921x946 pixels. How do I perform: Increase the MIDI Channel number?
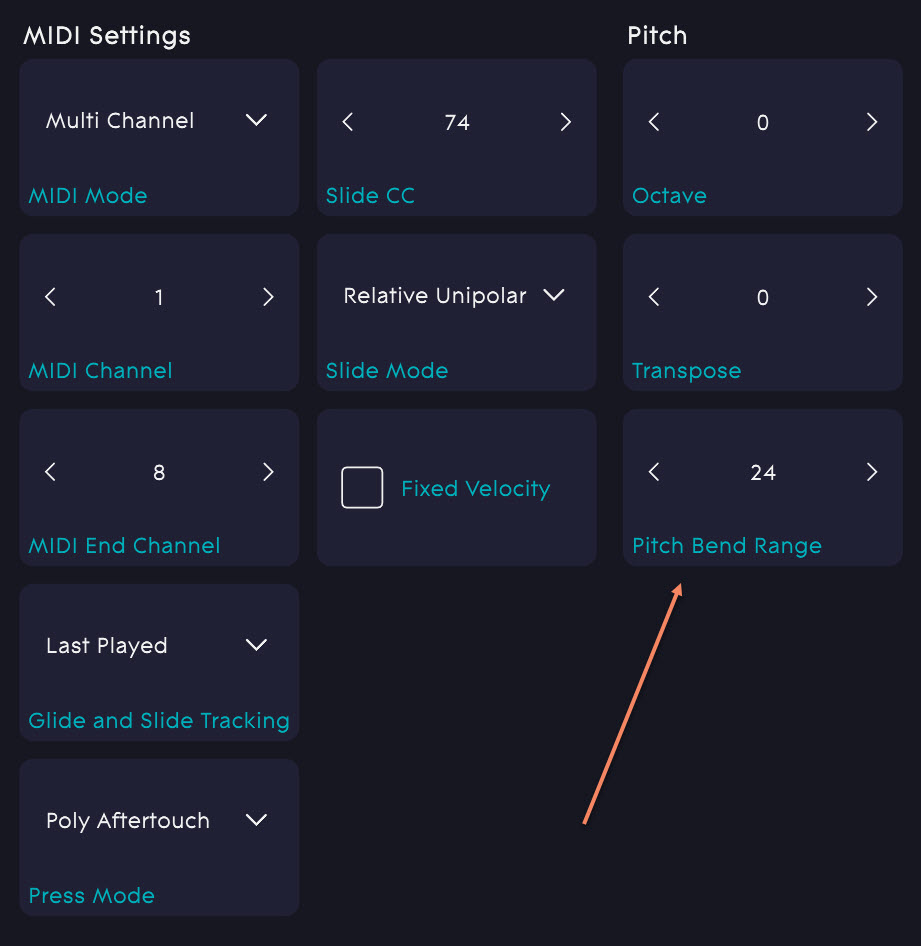(267, 297)
